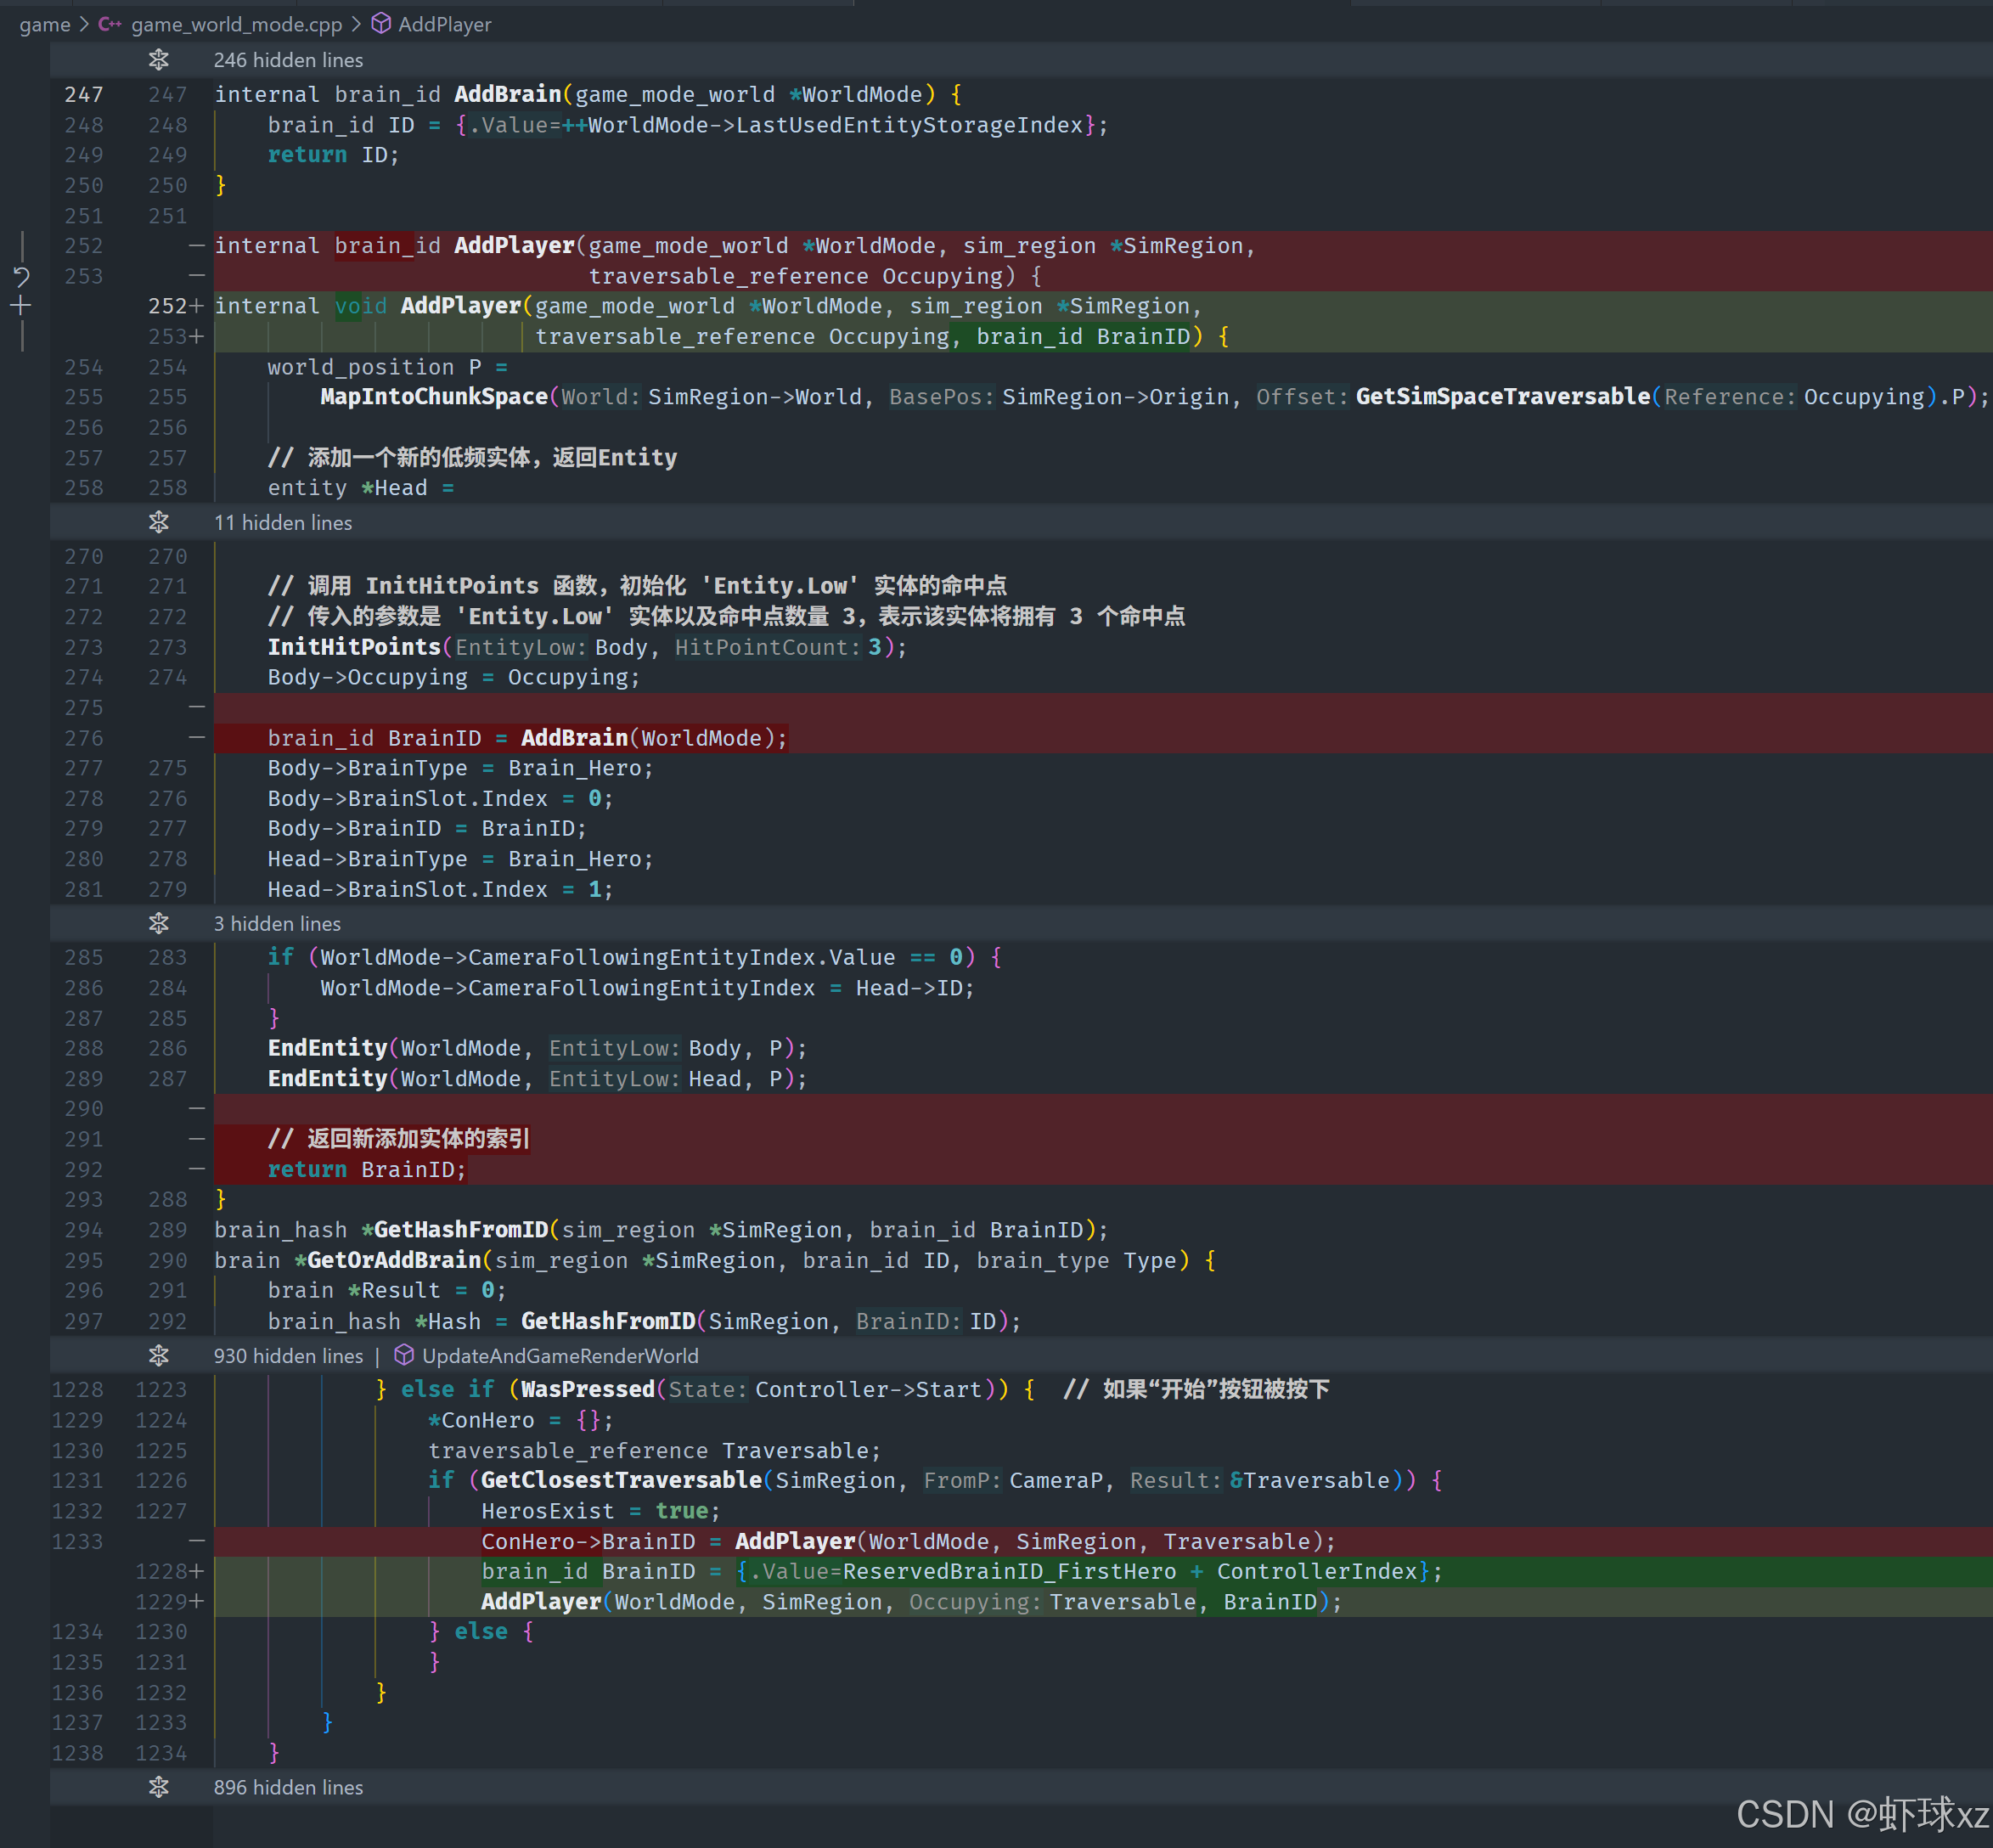Click the GetOrAddBrain function definition name
Screen dimensions: 1993x1848
tap(393, 1260)
